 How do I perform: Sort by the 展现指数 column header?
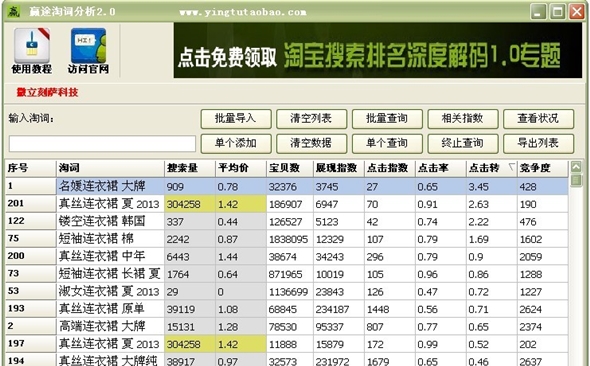tap(339, 168)
